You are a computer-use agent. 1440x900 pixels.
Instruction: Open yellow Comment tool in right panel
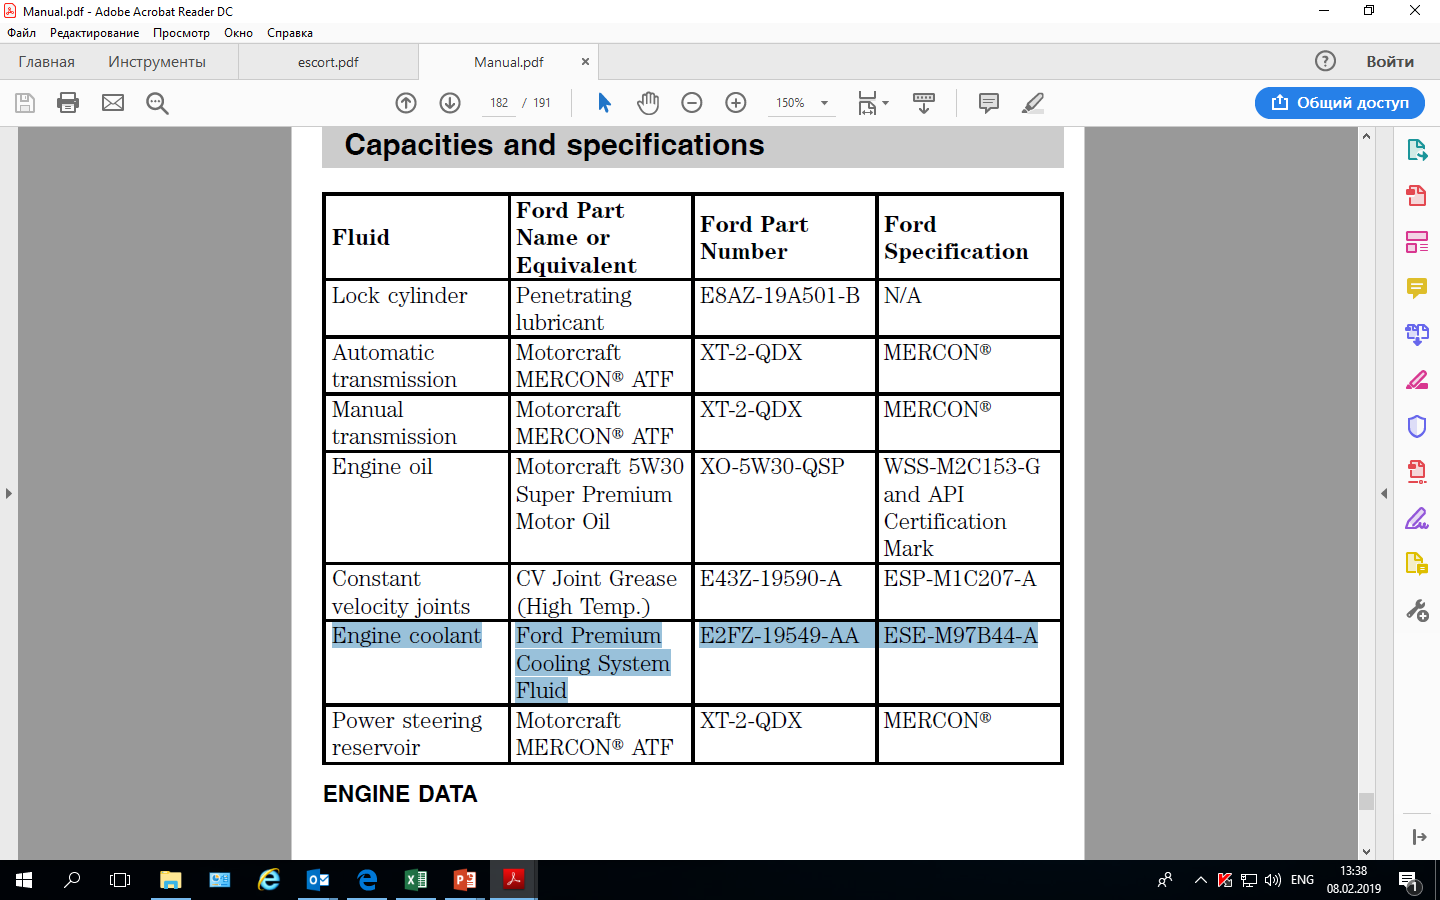tap(1417, 288)
